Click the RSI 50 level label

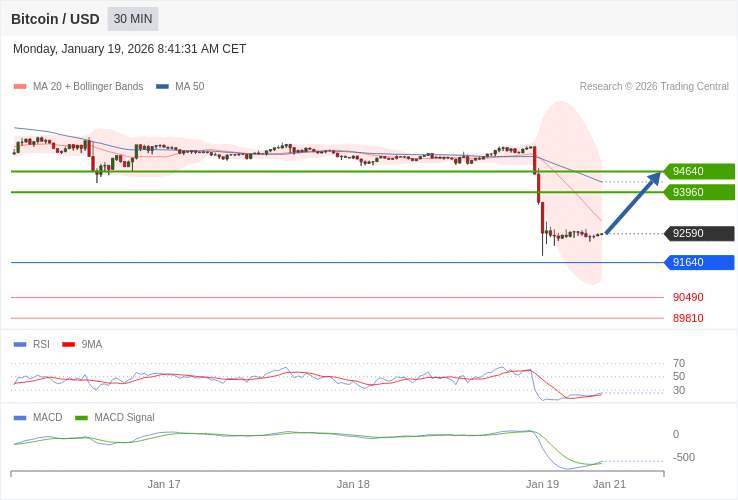tap(679, 377)
